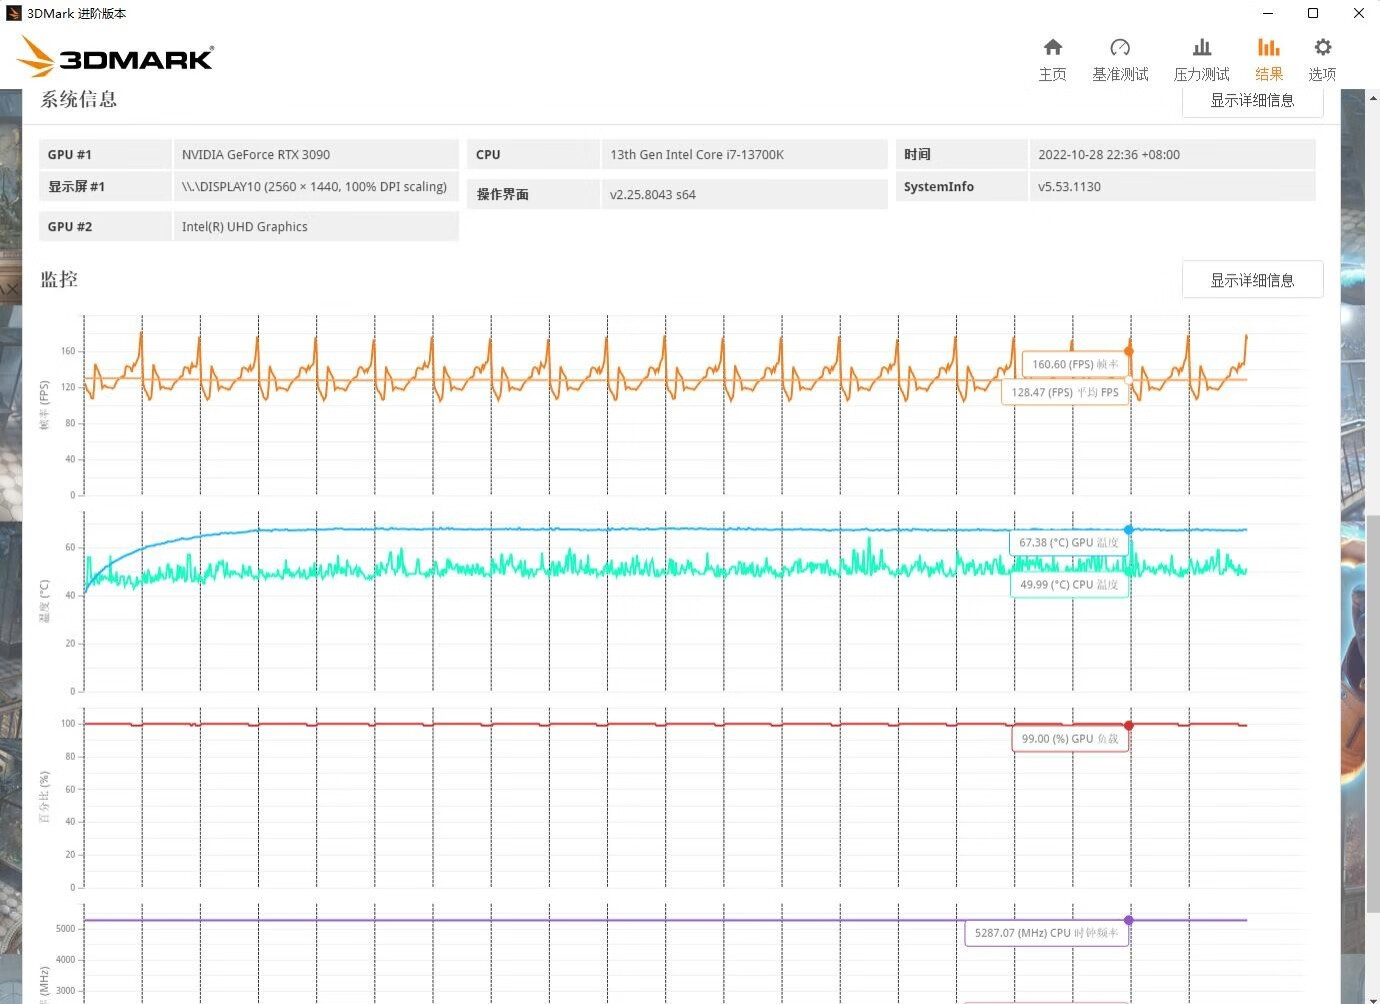The height and width of the screenshot is (1004, 1380).
Task: Click the blue GPU temperature data point
Action: pos(1129,530)
